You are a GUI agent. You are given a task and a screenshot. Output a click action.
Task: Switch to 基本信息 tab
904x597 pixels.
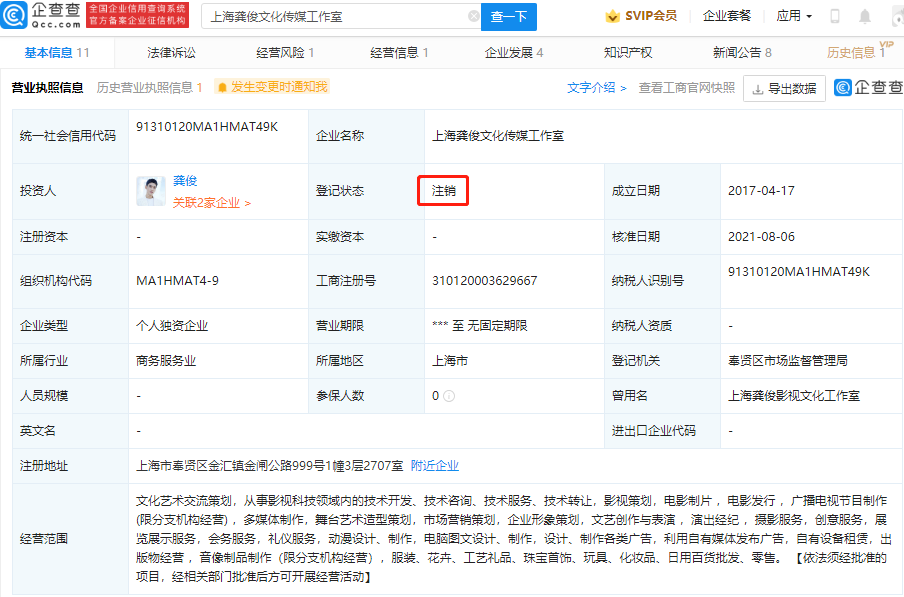point(56,53)
